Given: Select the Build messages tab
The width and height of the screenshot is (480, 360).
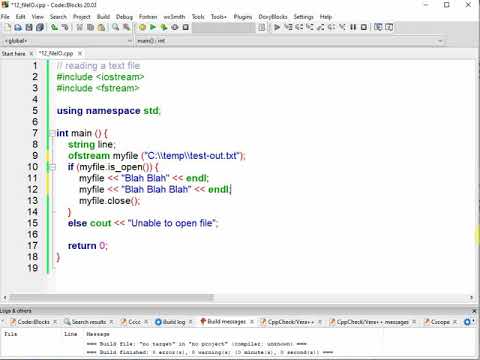Looking at the screenshot, I should tap(227, 322).
